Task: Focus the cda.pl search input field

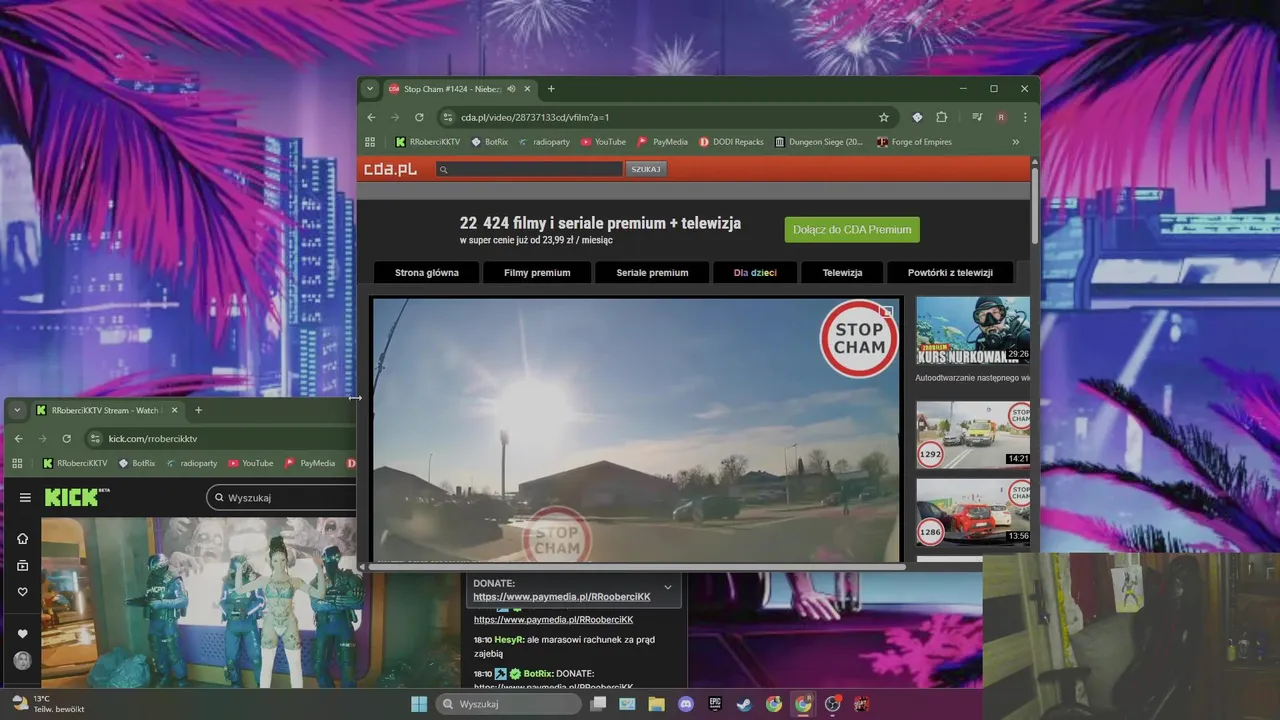Action: 530,169
